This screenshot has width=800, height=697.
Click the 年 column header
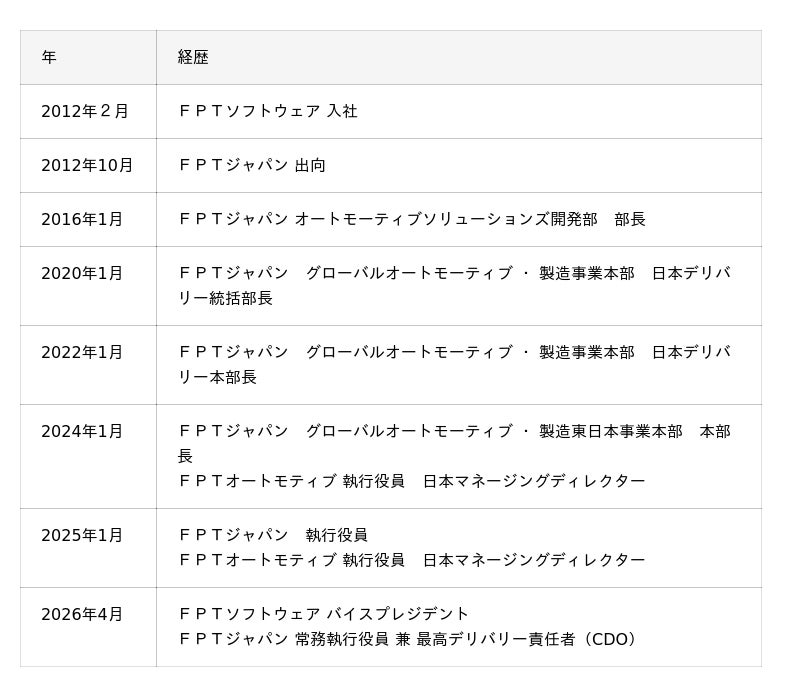point(49,57)
